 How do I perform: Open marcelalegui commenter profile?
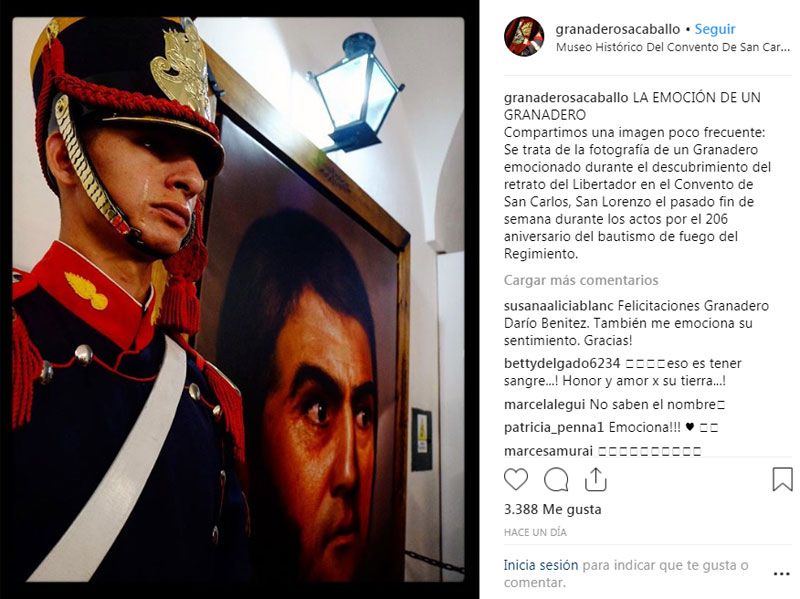[544, 405]
